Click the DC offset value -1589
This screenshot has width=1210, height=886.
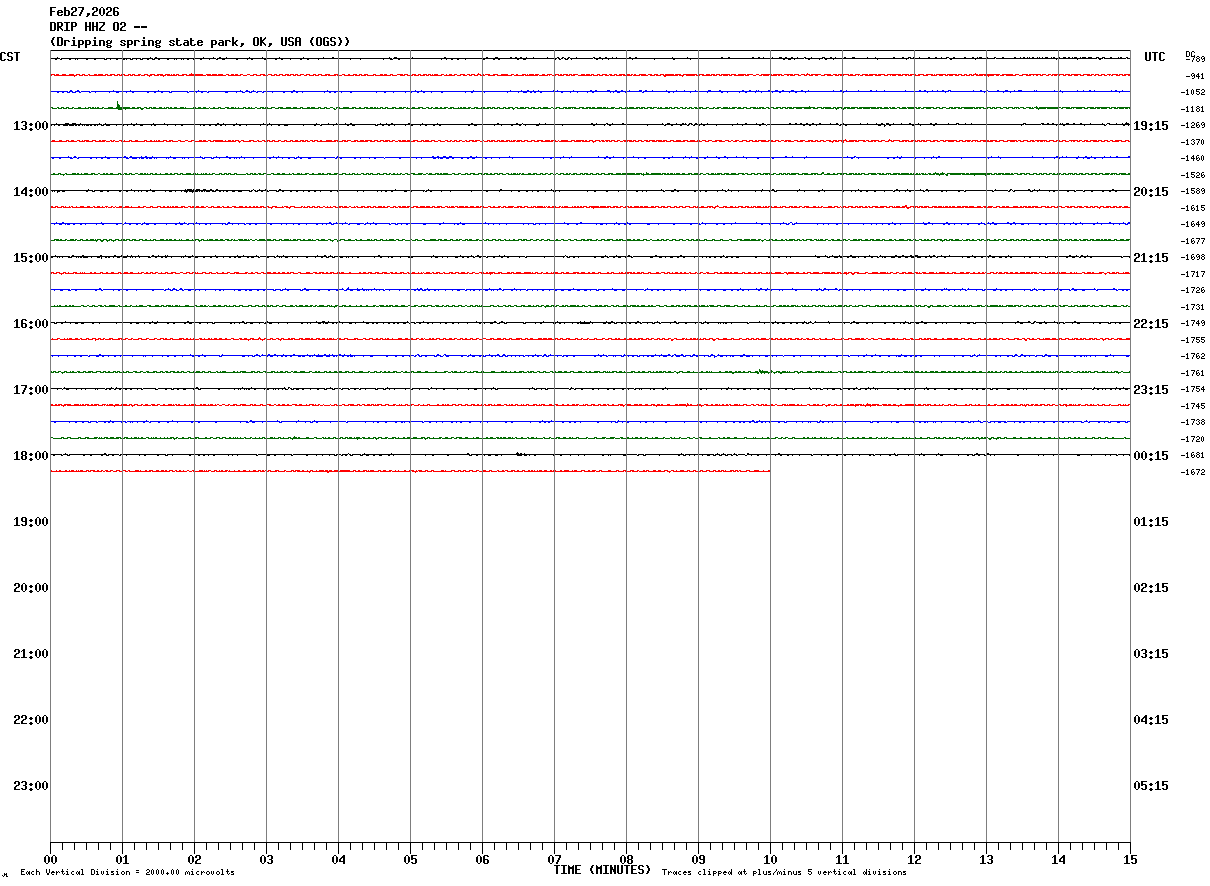click(x=1193, y=191)
